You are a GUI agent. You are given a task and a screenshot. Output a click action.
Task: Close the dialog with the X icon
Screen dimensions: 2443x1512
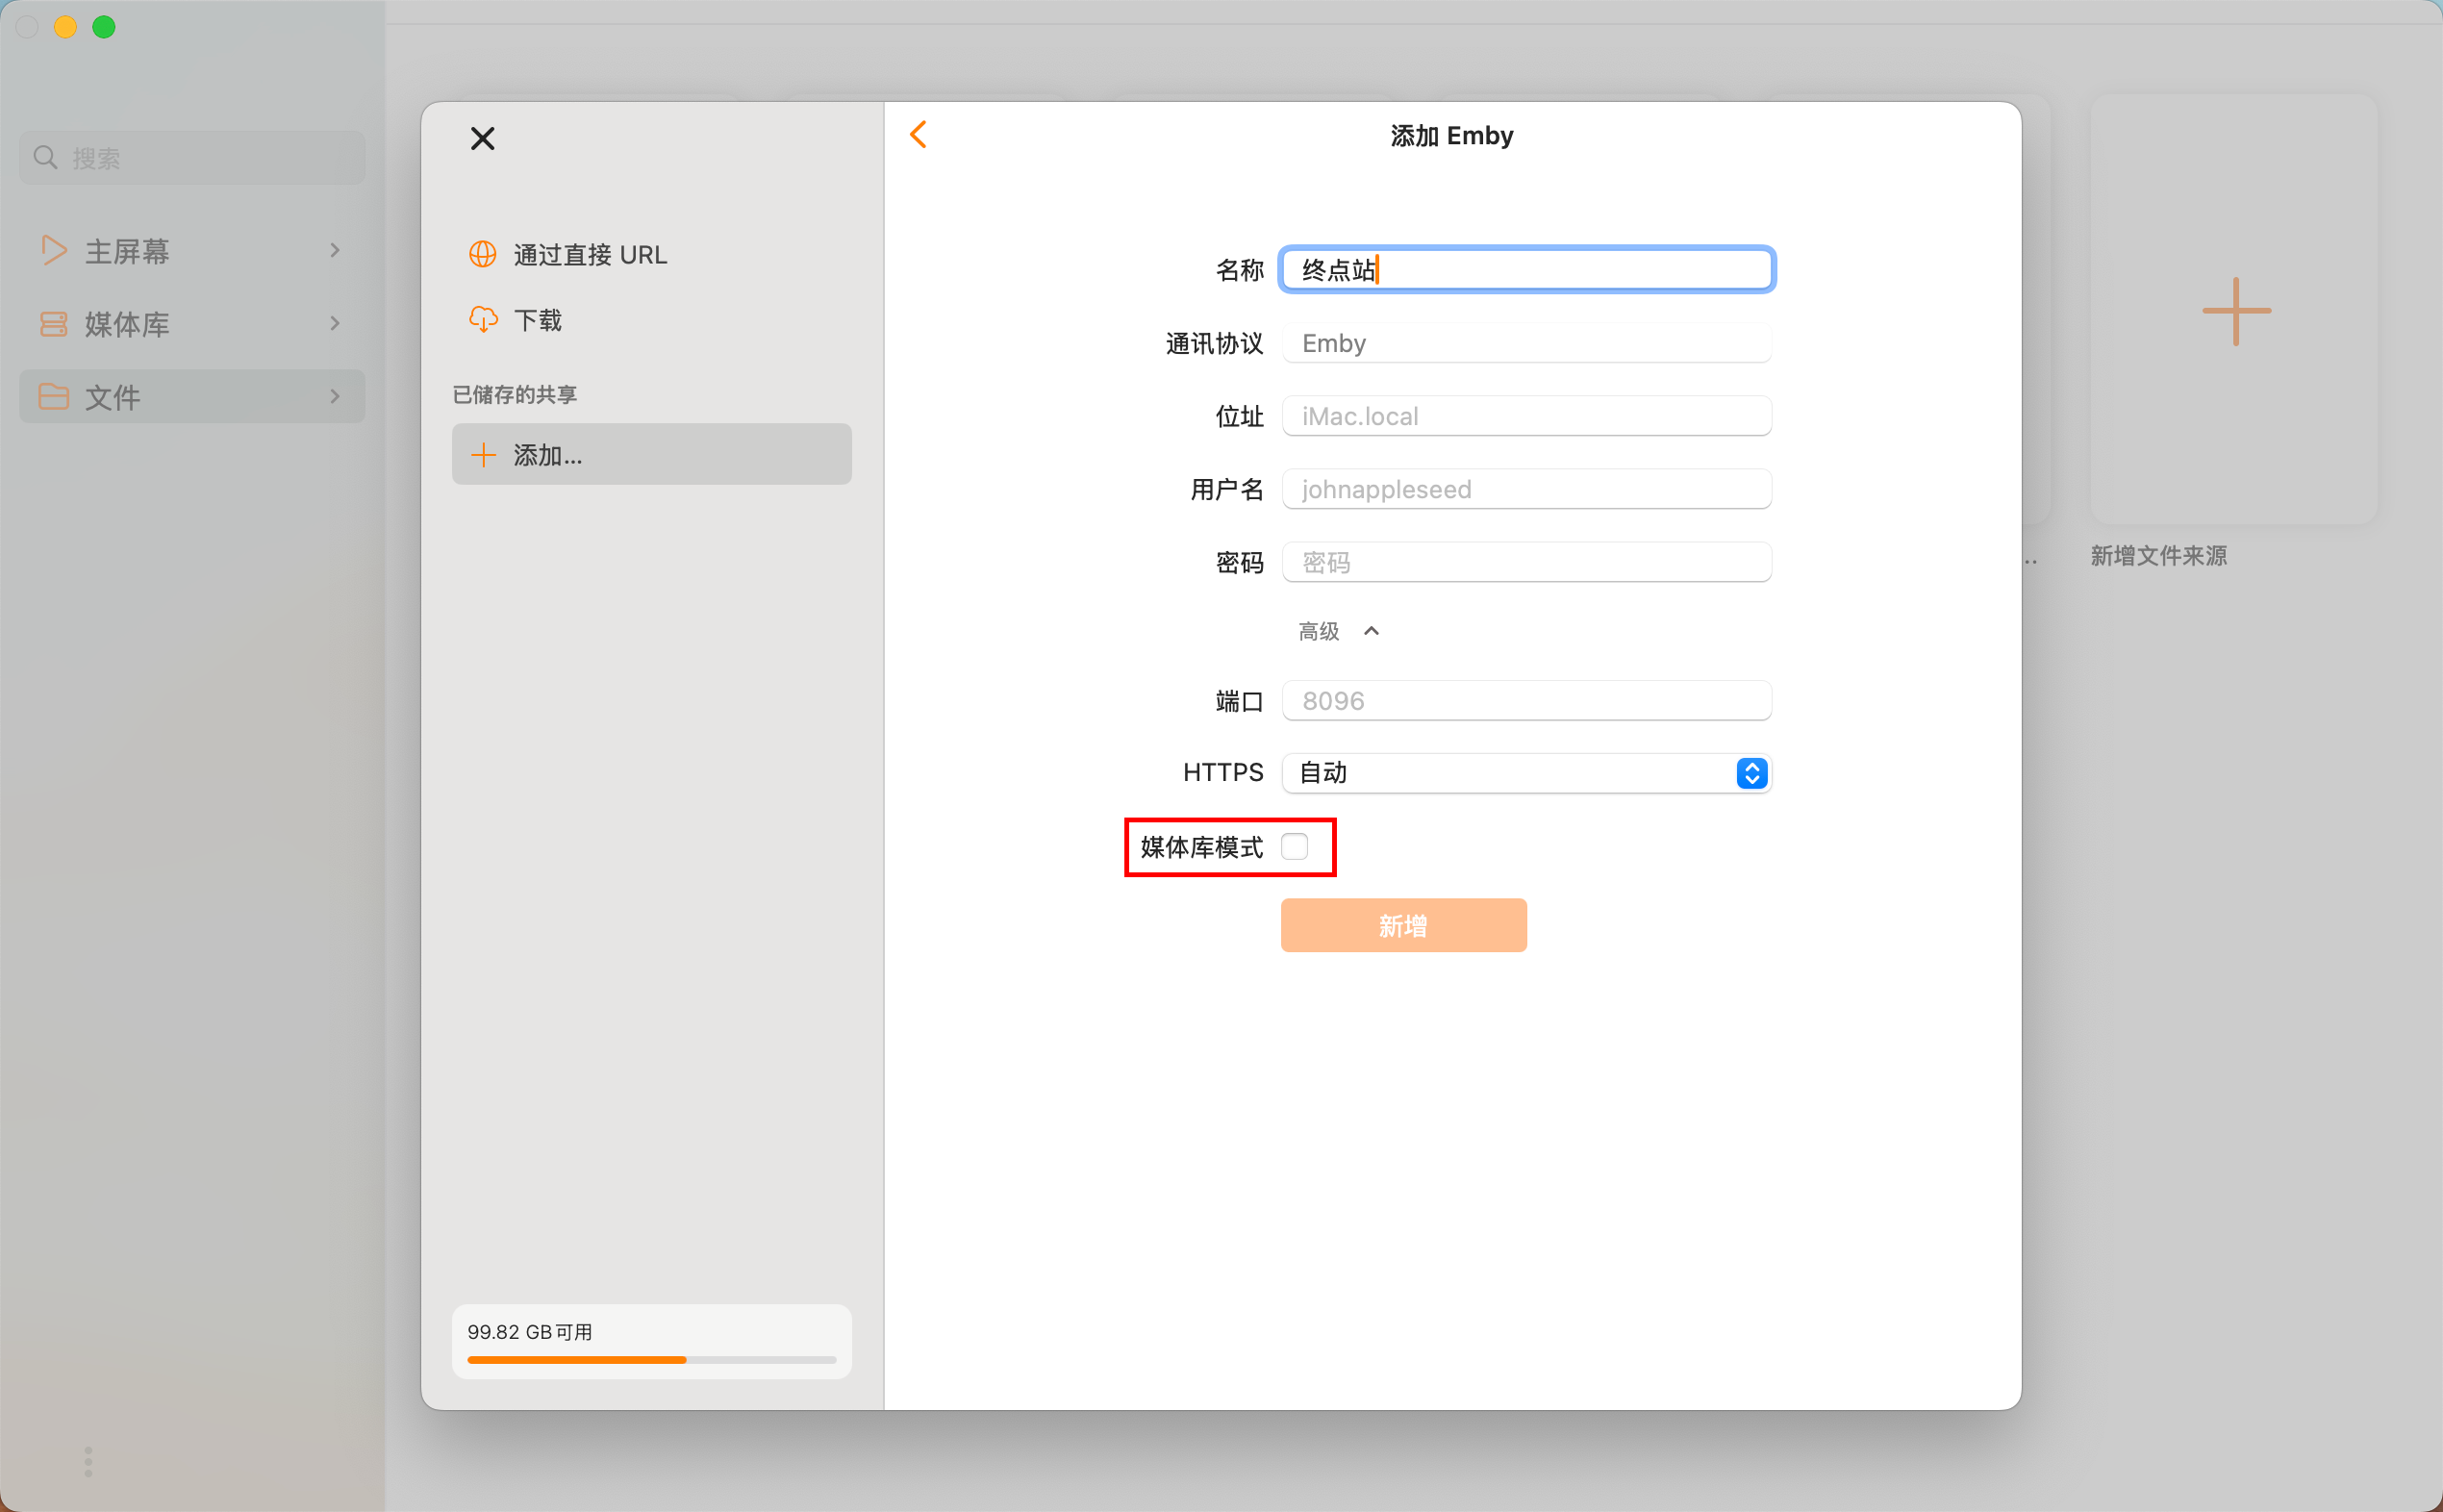(482, 139)
